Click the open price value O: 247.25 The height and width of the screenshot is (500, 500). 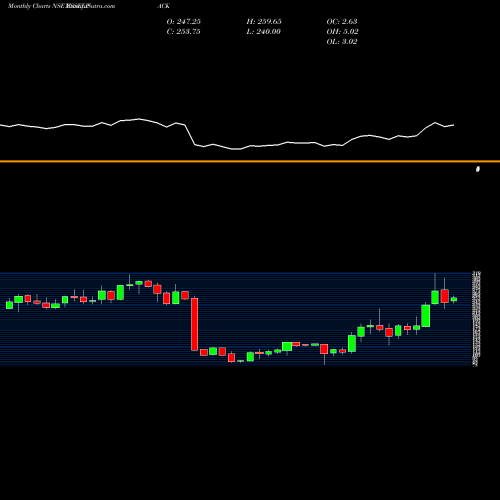click(x=184, y=22)
